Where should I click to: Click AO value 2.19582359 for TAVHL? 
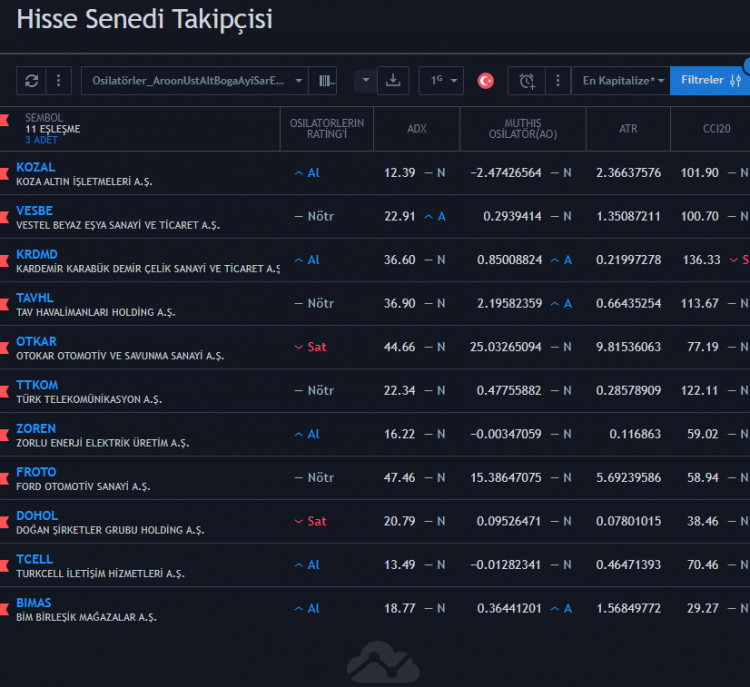point(509,303)
